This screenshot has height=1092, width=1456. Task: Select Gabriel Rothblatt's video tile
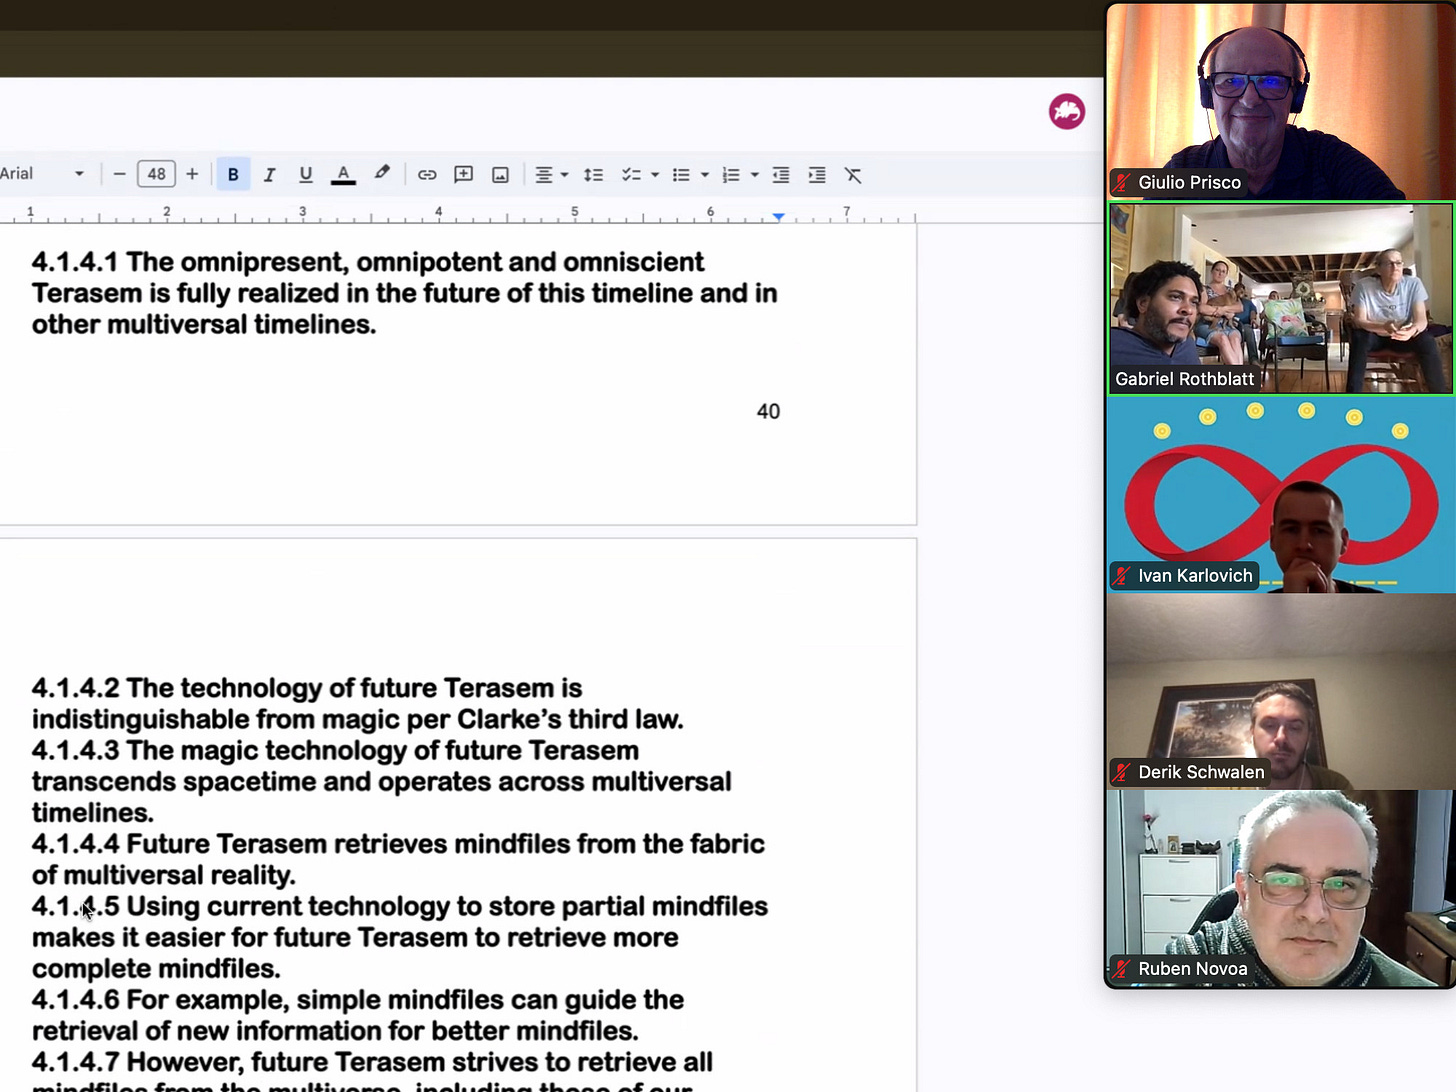click(x=1280, y=298)
